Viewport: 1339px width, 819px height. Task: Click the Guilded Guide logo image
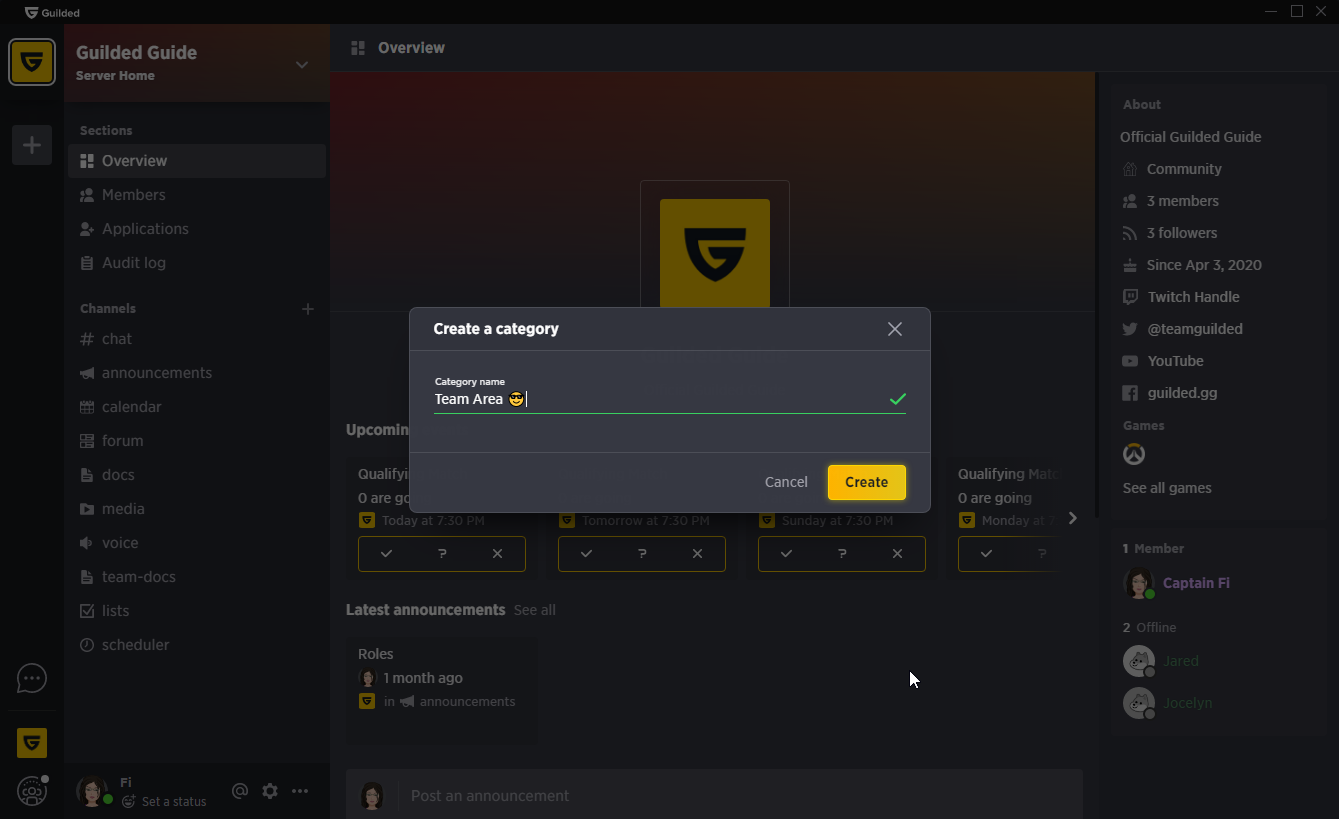tap(715, 253)
